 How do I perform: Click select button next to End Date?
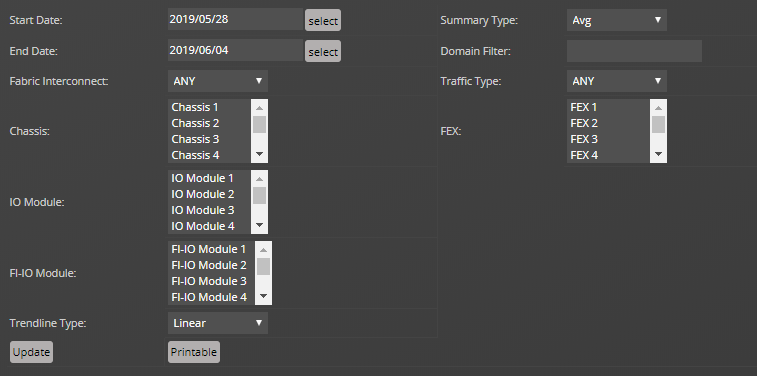click(x=323, y=51)
